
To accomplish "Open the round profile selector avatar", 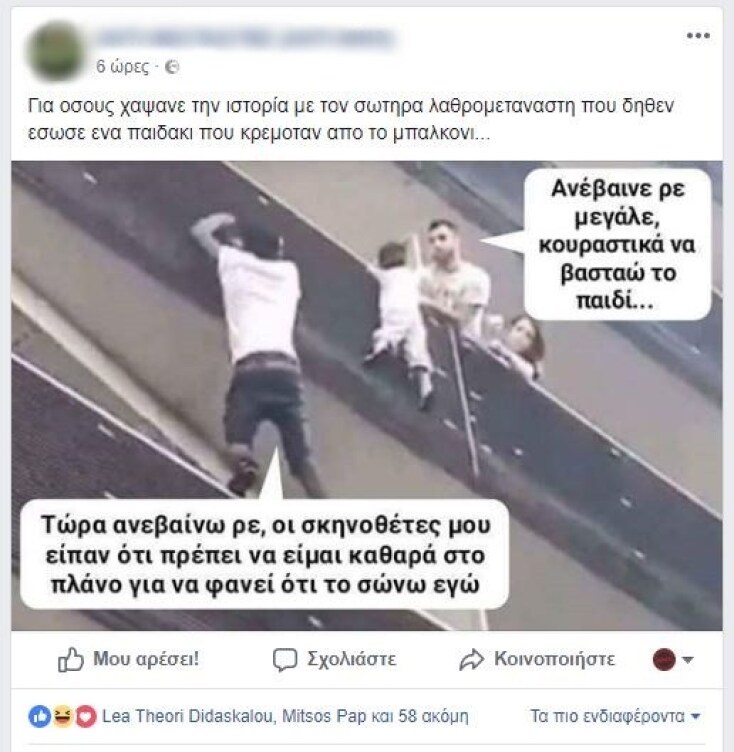I will click(664, 659).
